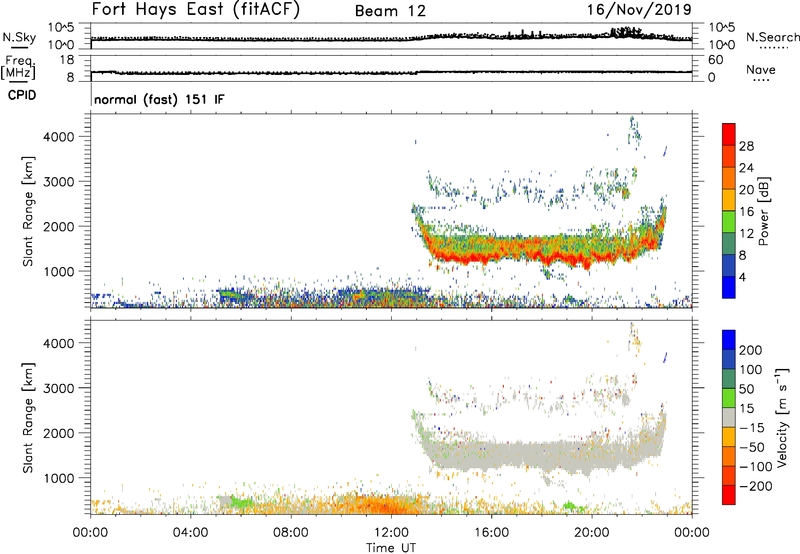Click the '1000' tick of the velocity panel

(59, 478)
